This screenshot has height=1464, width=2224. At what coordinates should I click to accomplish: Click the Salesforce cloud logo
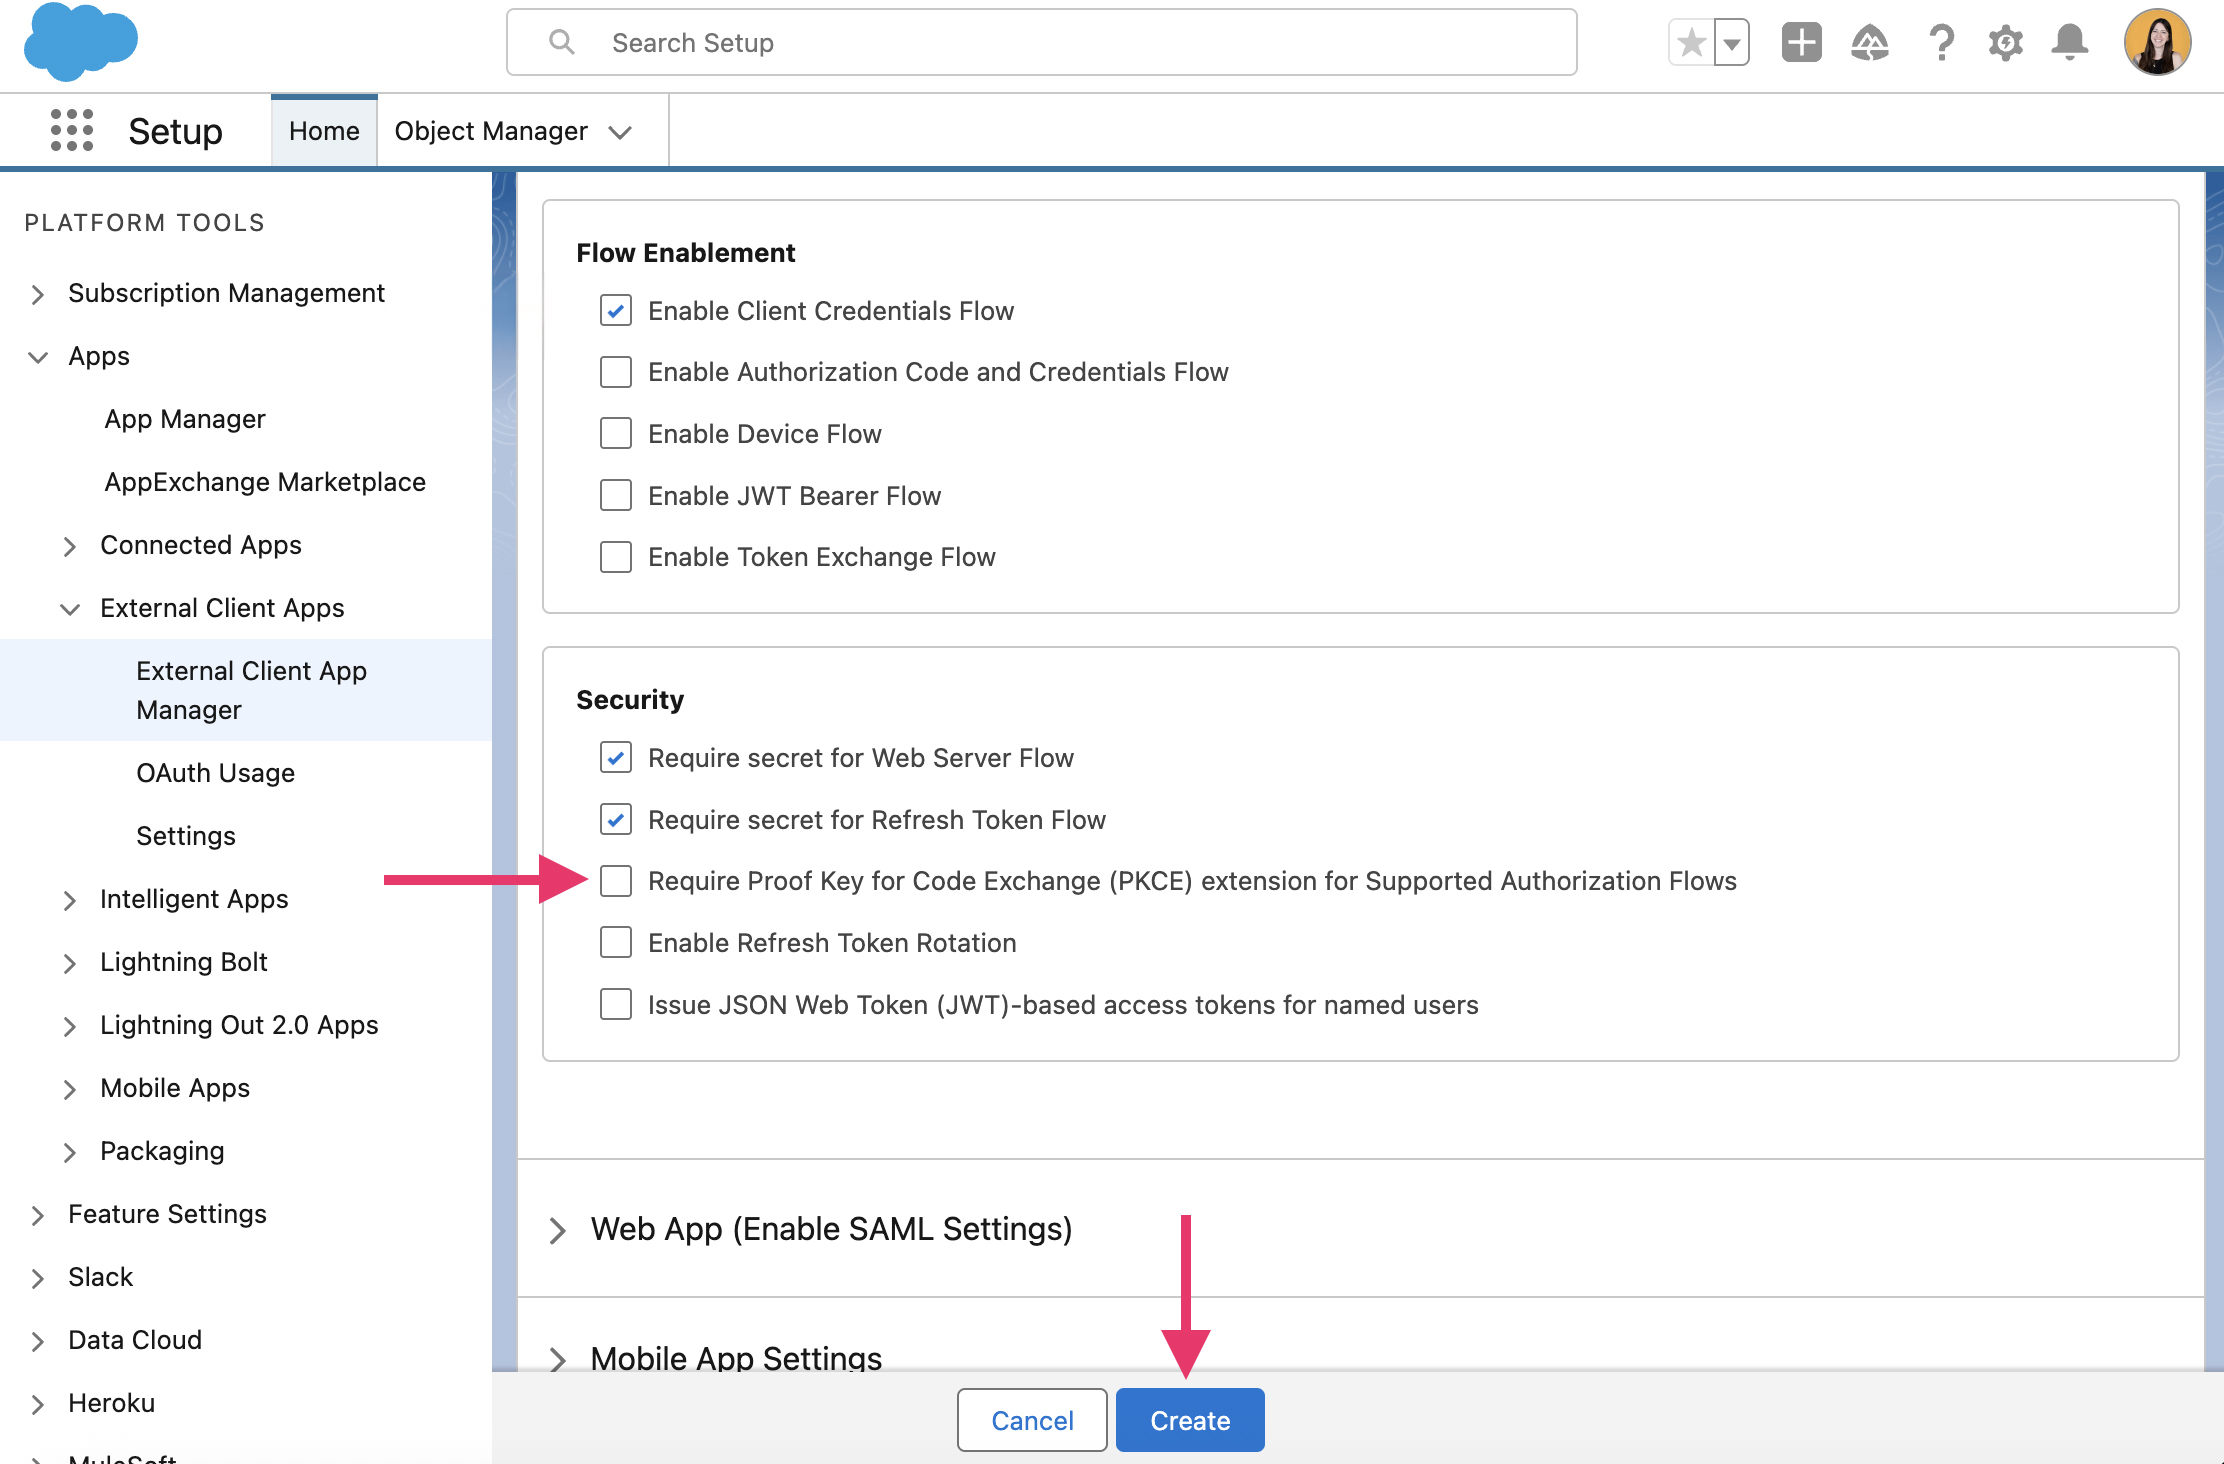(80, 42)
